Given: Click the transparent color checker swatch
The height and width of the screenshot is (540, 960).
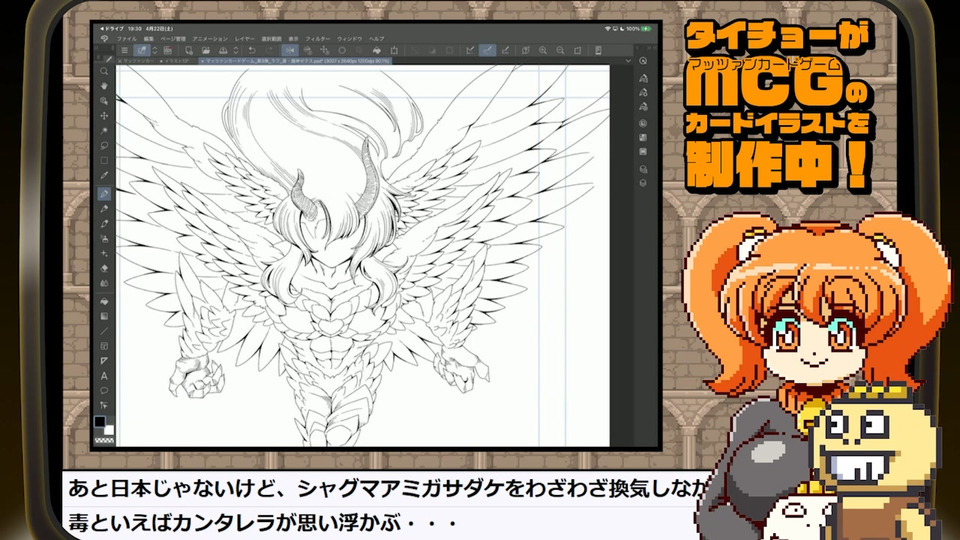Looking at the screenshot, I should (x=105, y=440).
